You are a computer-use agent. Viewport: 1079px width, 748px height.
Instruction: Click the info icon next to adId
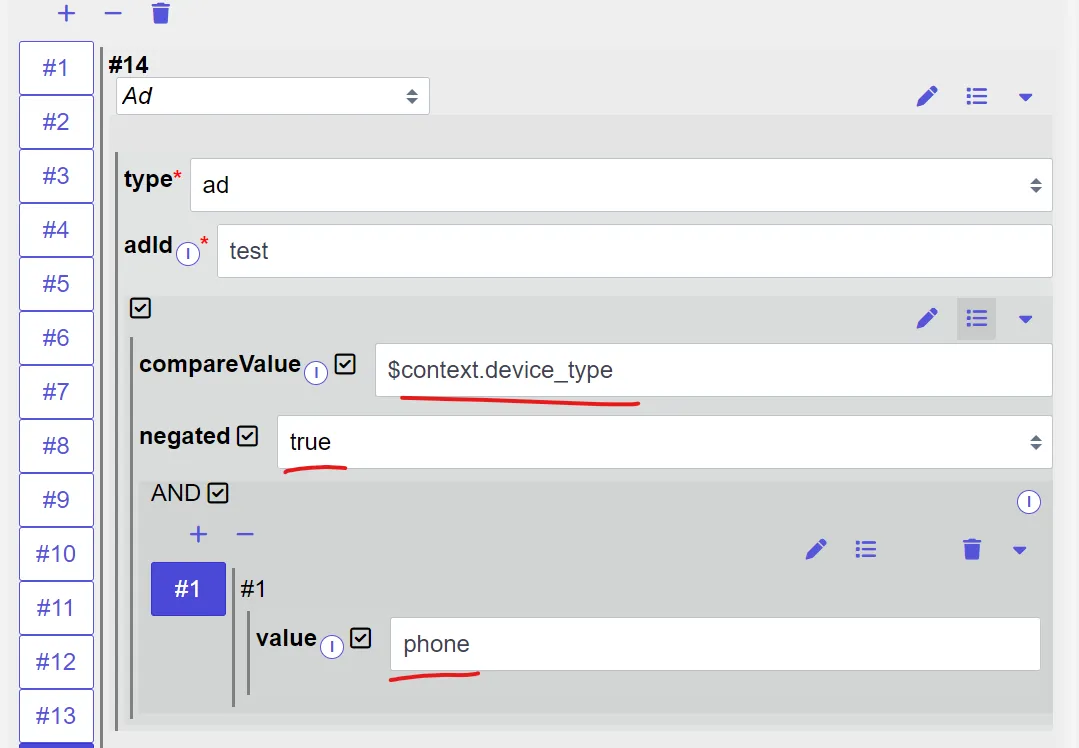tap(188, 253)
